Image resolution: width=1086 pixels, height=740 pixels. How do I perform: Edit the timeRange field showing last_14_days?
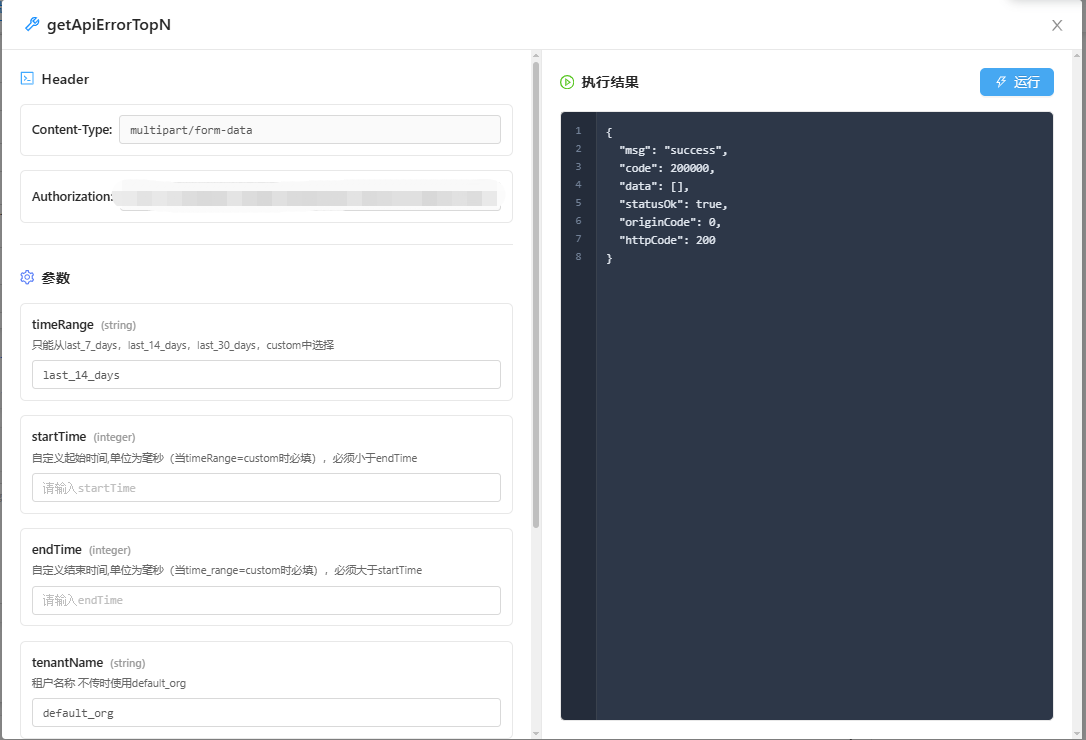(266, 375)
